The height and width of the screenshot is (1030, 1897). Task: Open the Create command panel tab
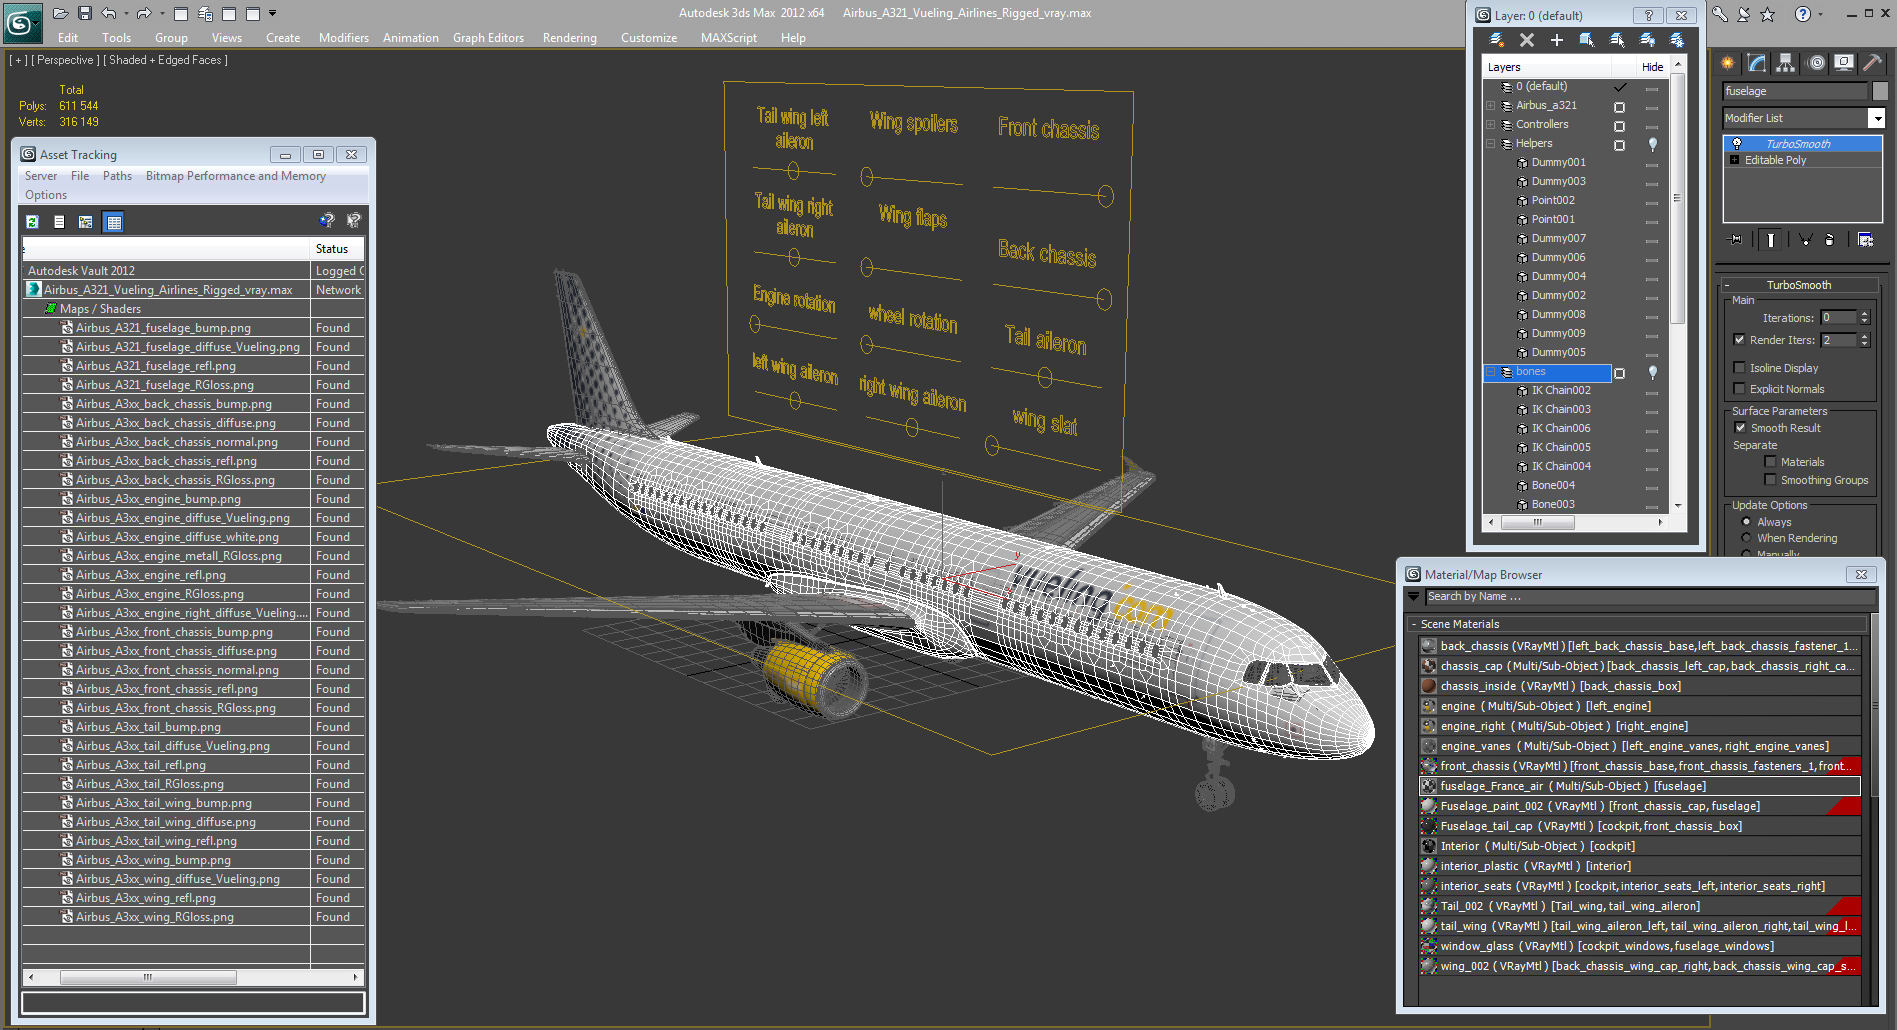pyautogui.click(x=1728, y=63)
